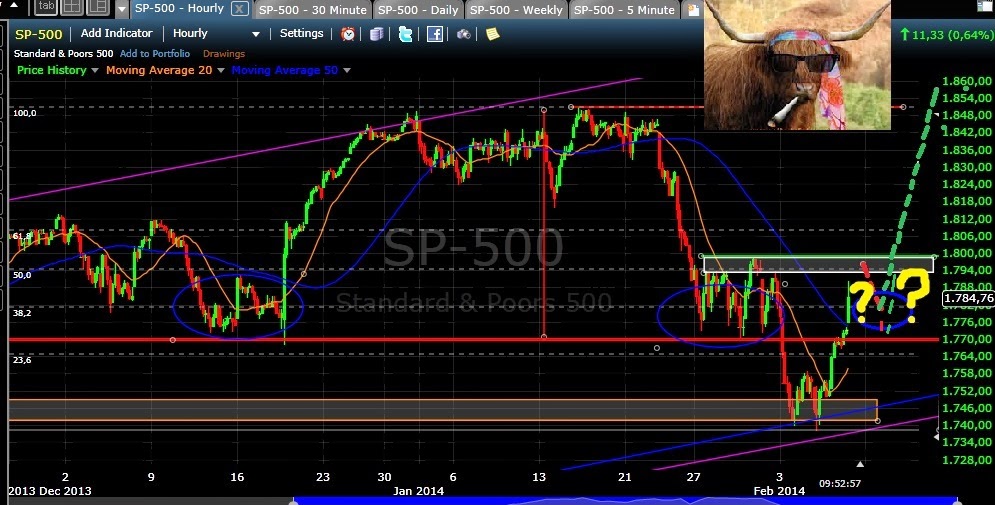Click the 50,0 Fibonacci level label
Screen dimensions: 995x505
pos(22,275)
